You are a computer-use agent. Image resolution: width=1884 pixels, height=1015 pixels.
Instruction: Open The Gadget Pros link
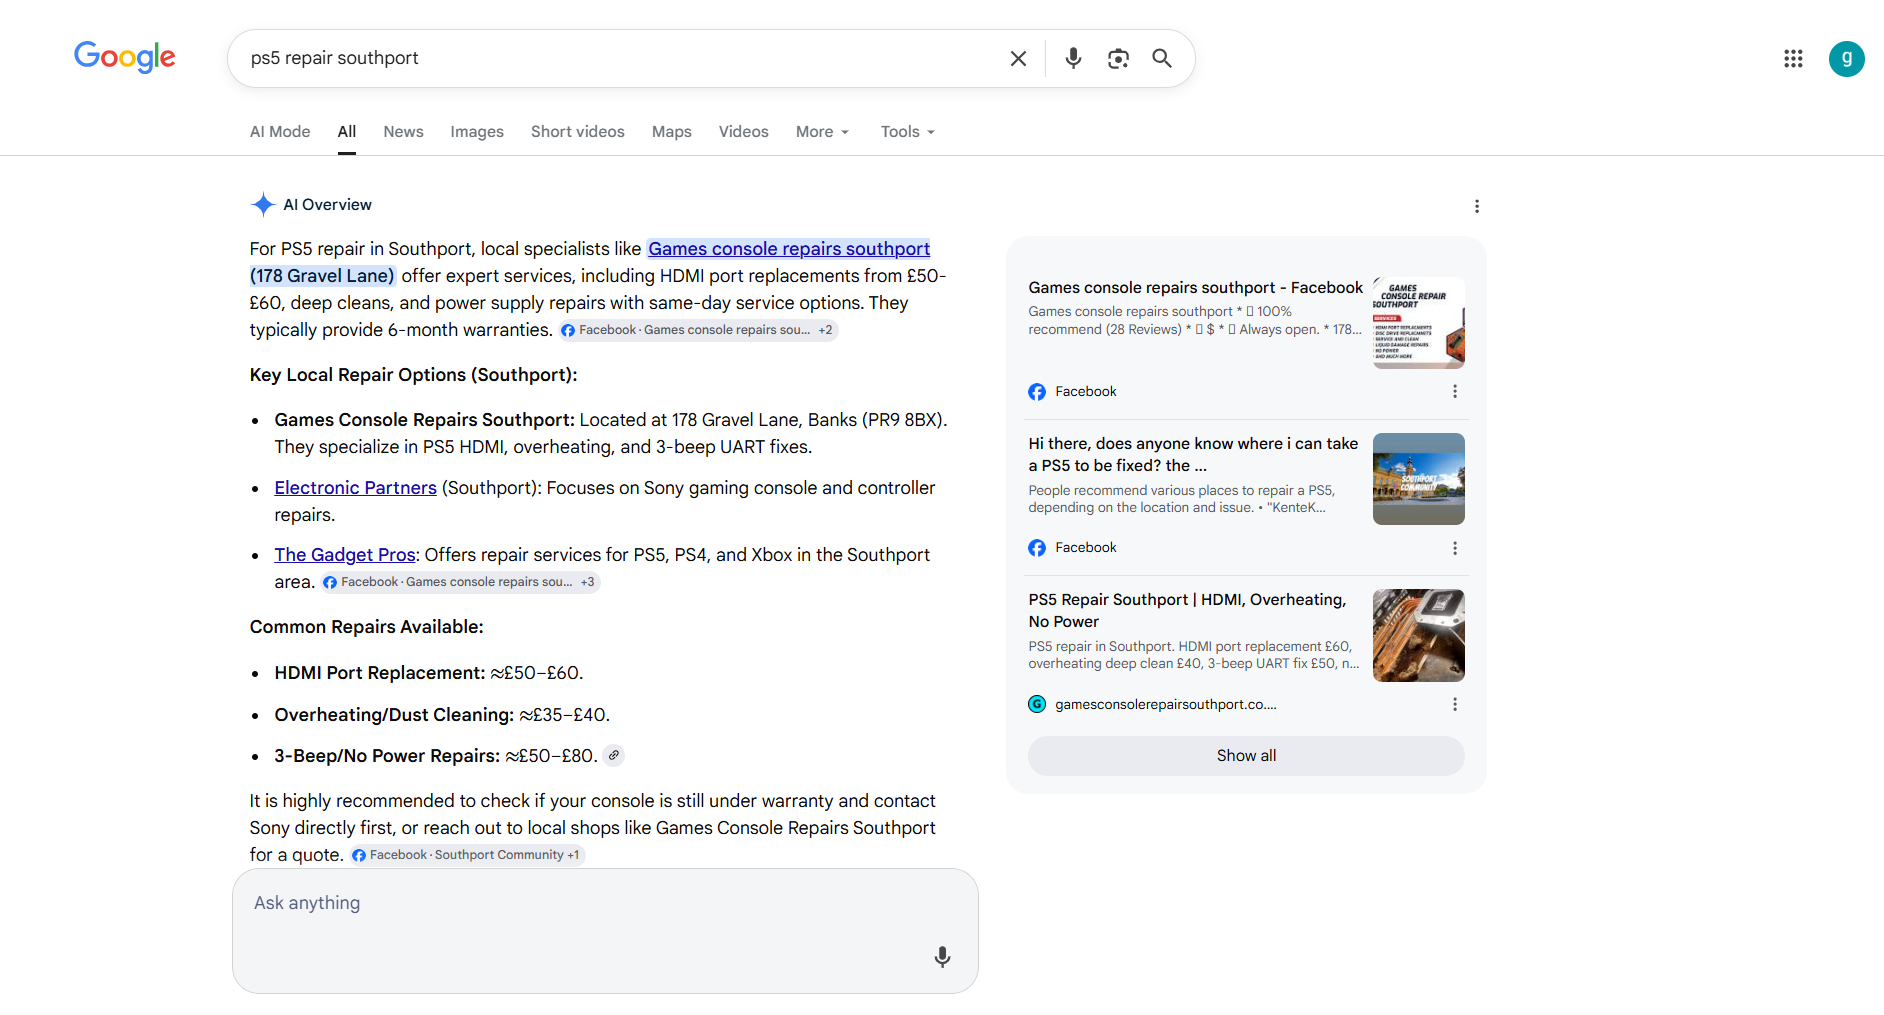tap(345, 555)
